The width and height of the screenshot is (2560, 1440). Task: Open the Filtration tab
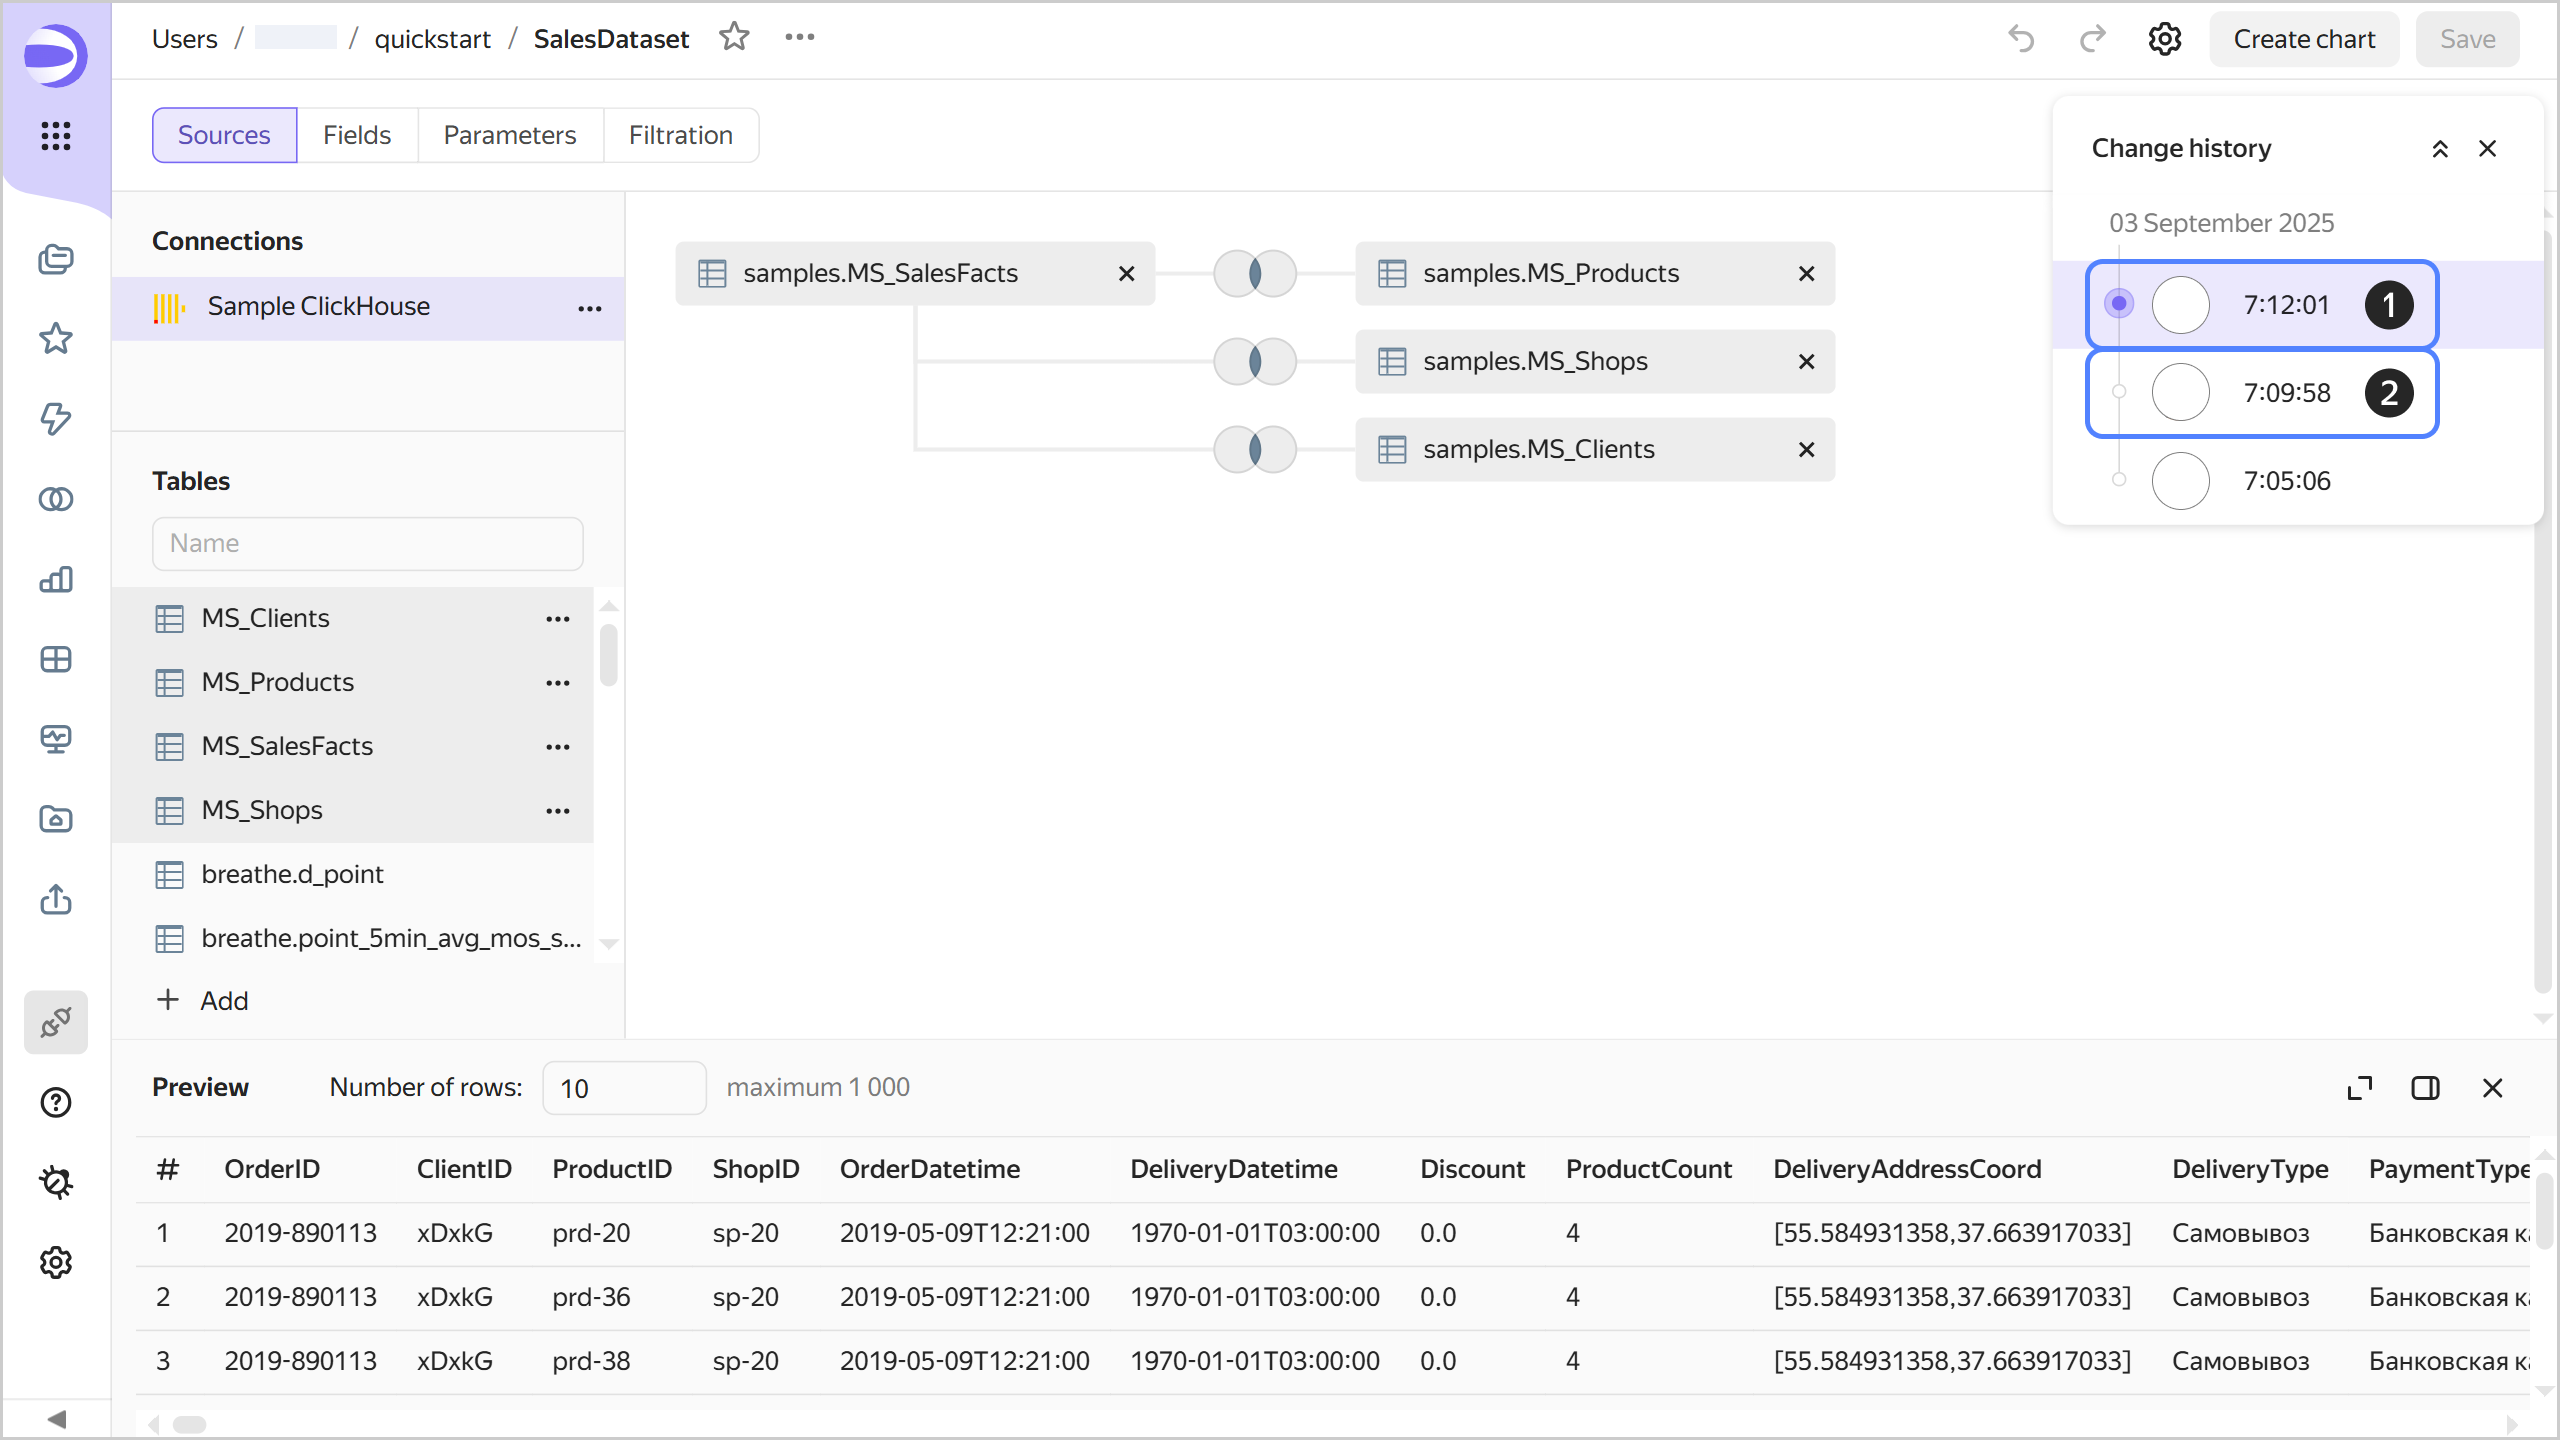click(x=680, y=135)
